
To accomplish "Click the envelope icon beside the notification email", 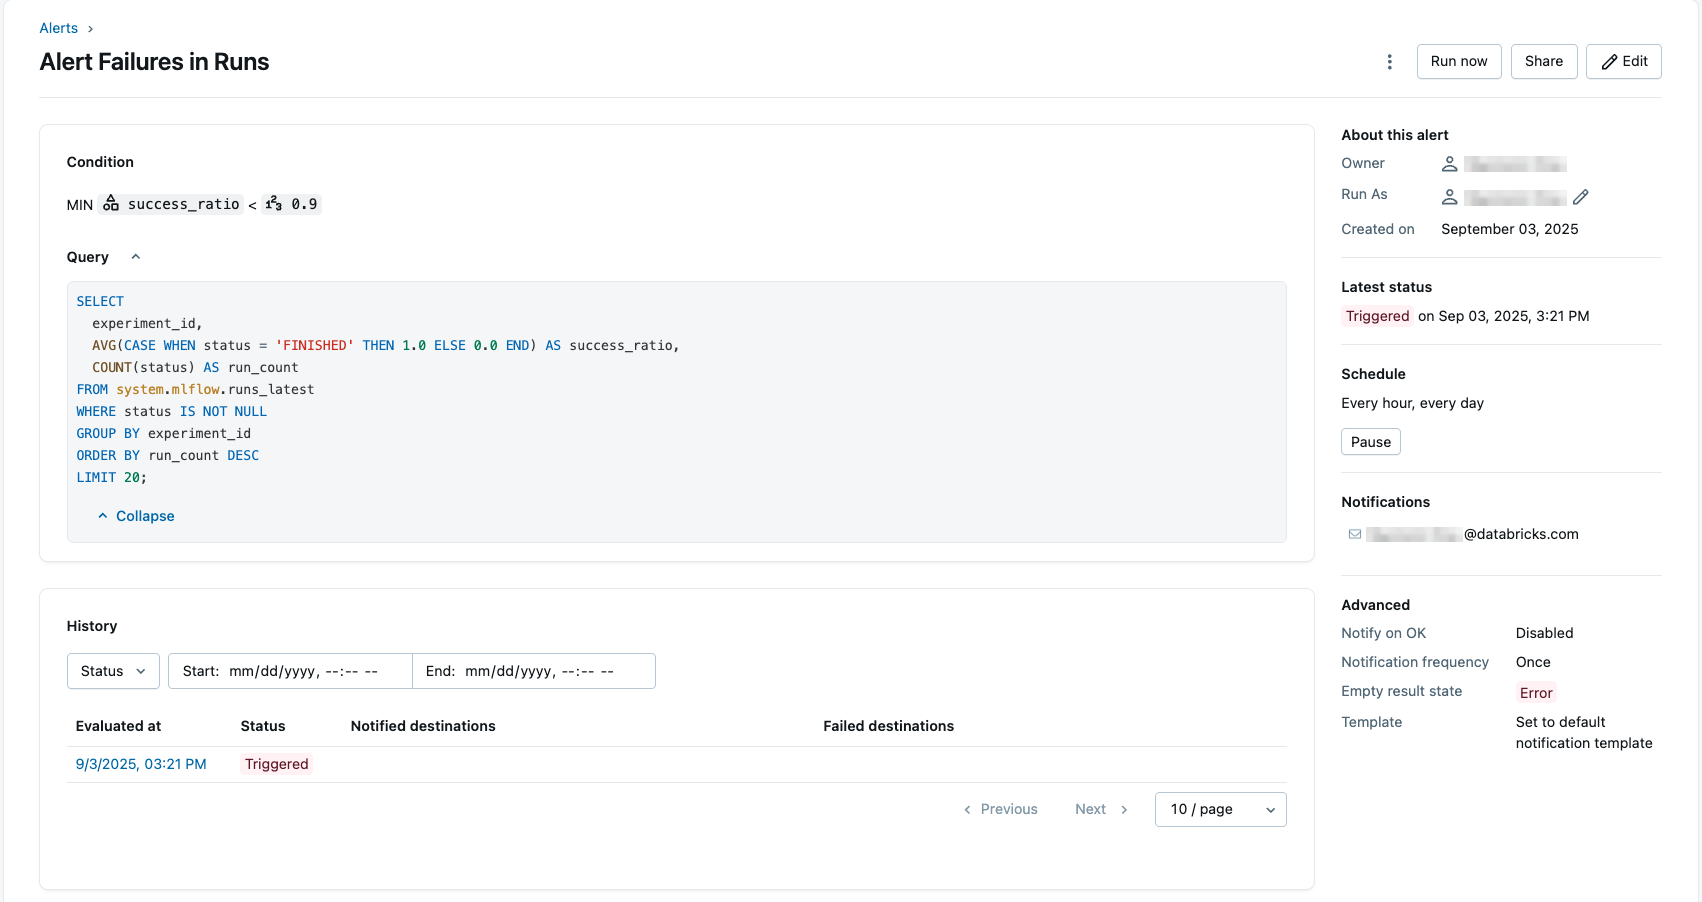I will click(1354, 534).
